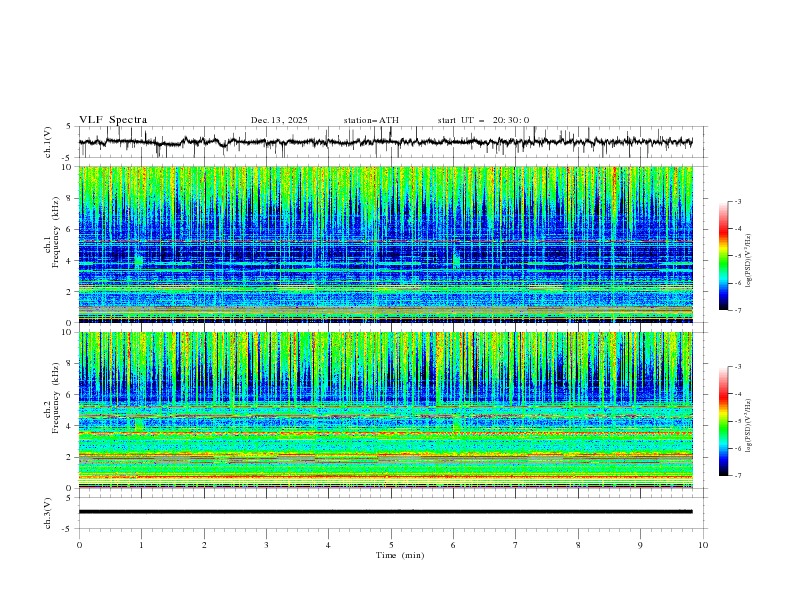Viewport: 792px width, 612px height.
Task: Select the date "Dec. 13, 2025" in header
Action: 279,120
